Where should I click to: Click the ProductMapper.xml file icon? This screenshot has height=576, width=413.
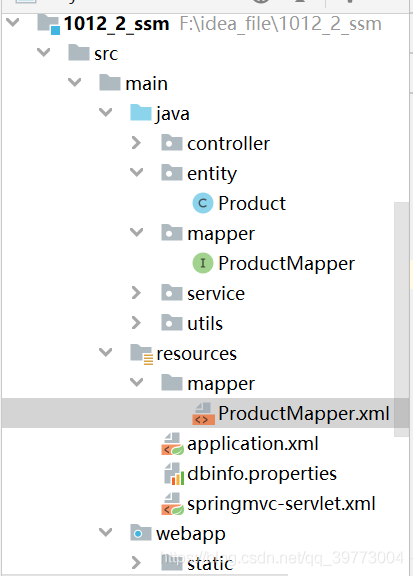coord(204,414)
